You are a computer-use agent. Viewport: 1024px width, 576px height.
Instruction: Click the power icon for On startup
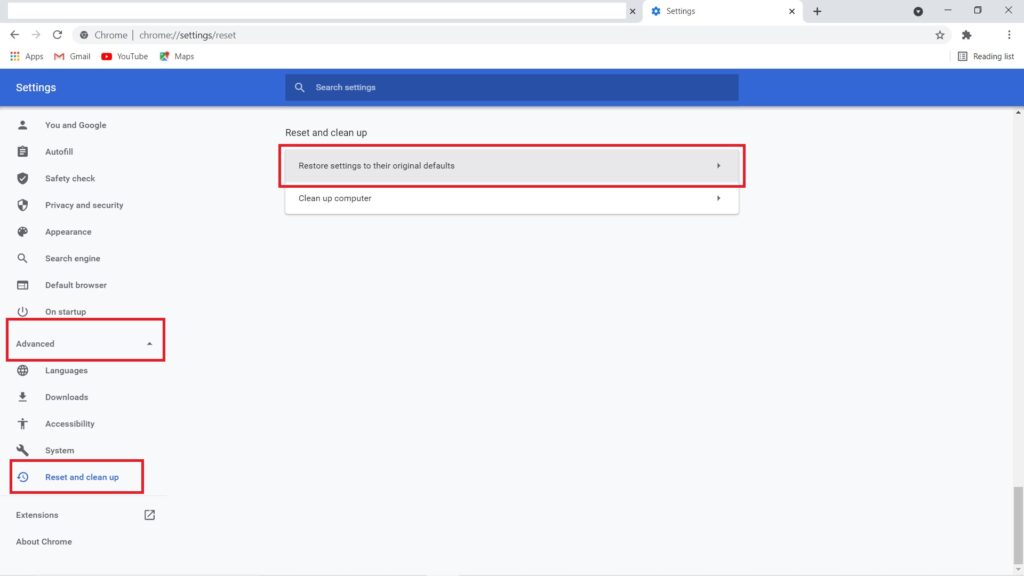(22, 312)
